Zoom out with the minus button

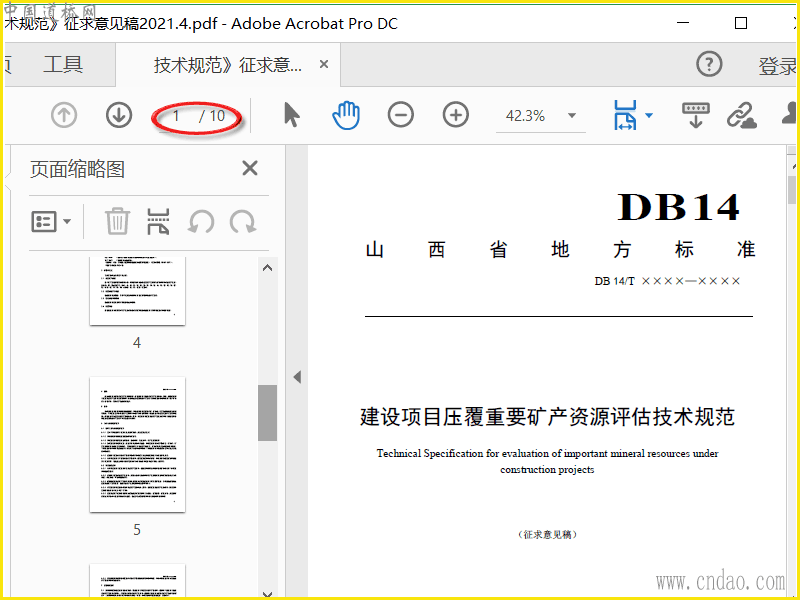coord(401,115)
